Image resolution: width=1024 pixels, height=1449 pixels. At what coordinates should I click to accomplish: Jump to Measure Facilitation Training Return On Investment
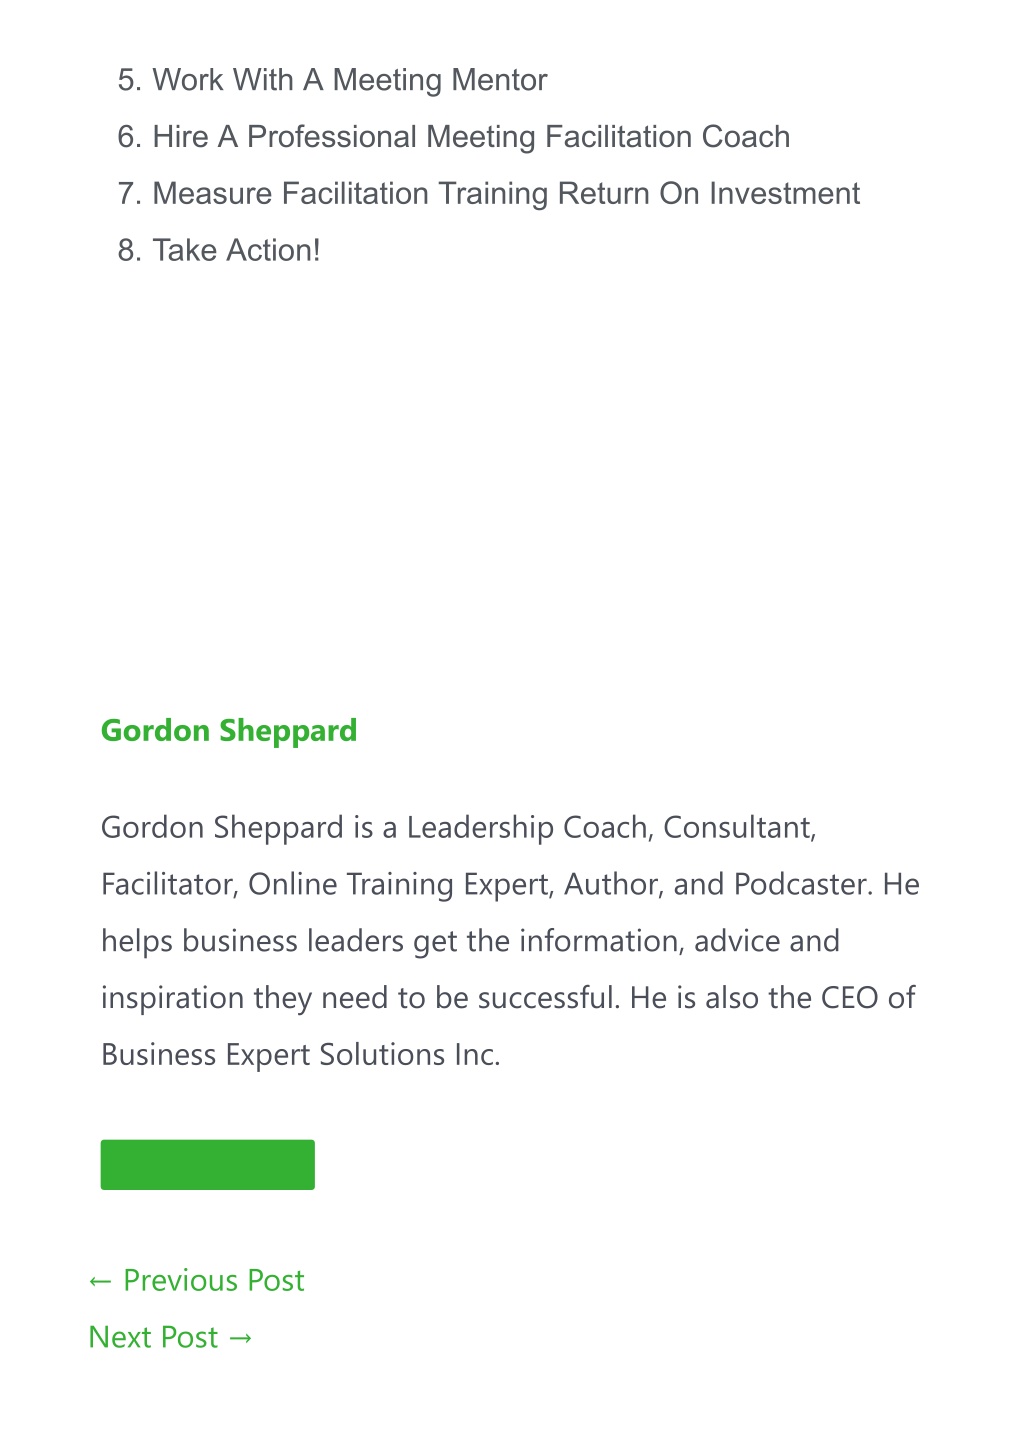coord(506,193)
